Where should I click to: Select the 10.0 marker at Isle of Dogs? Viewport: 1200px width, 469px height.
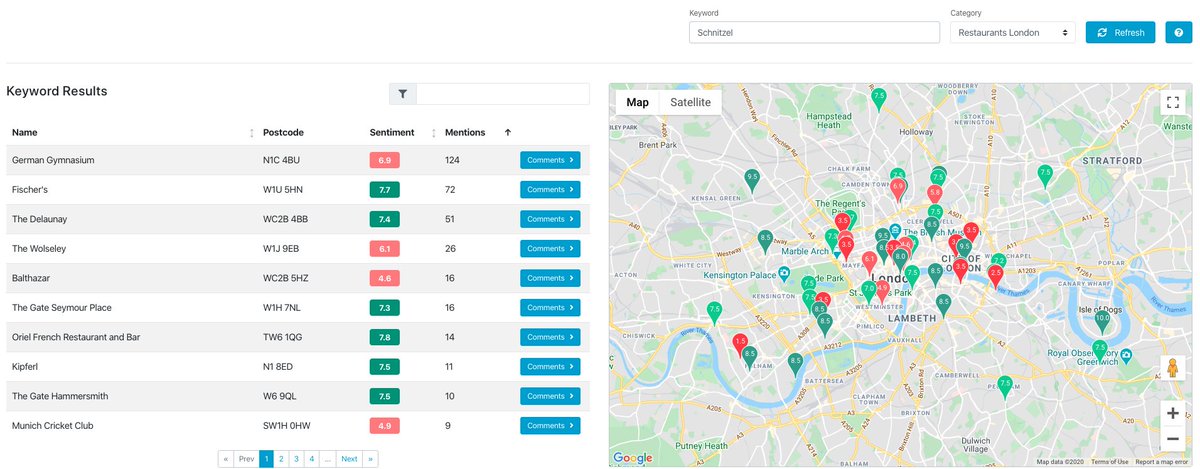[1102, 321]
